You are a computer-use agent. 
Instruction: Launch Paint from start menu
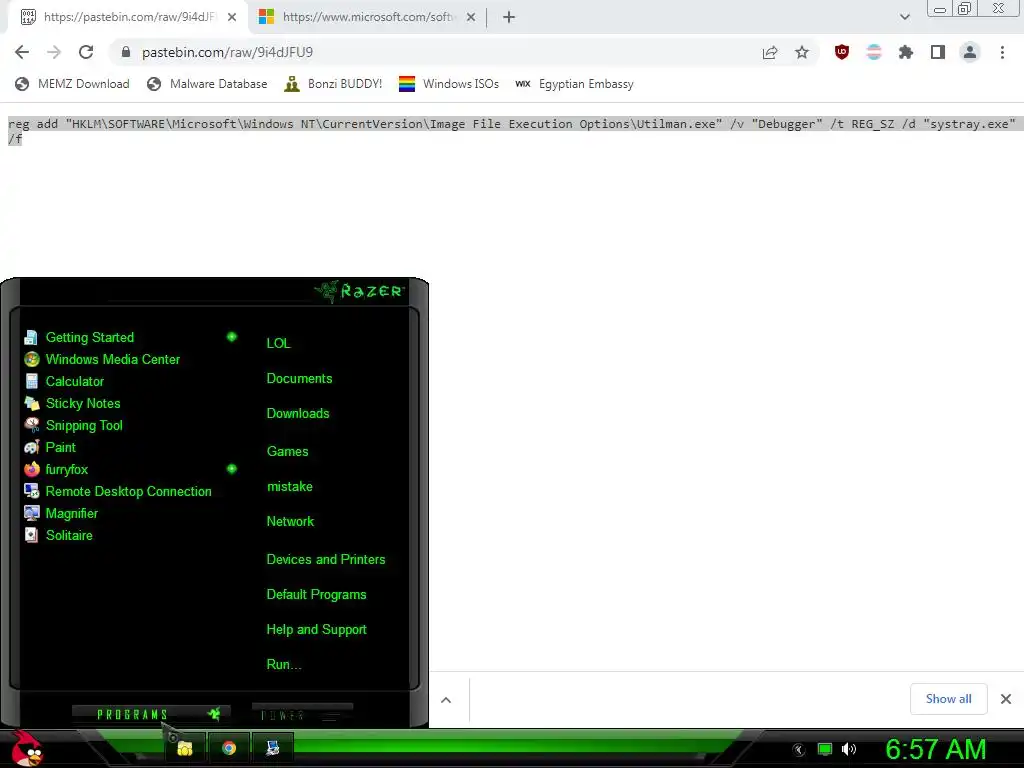(x=61, y=447)
